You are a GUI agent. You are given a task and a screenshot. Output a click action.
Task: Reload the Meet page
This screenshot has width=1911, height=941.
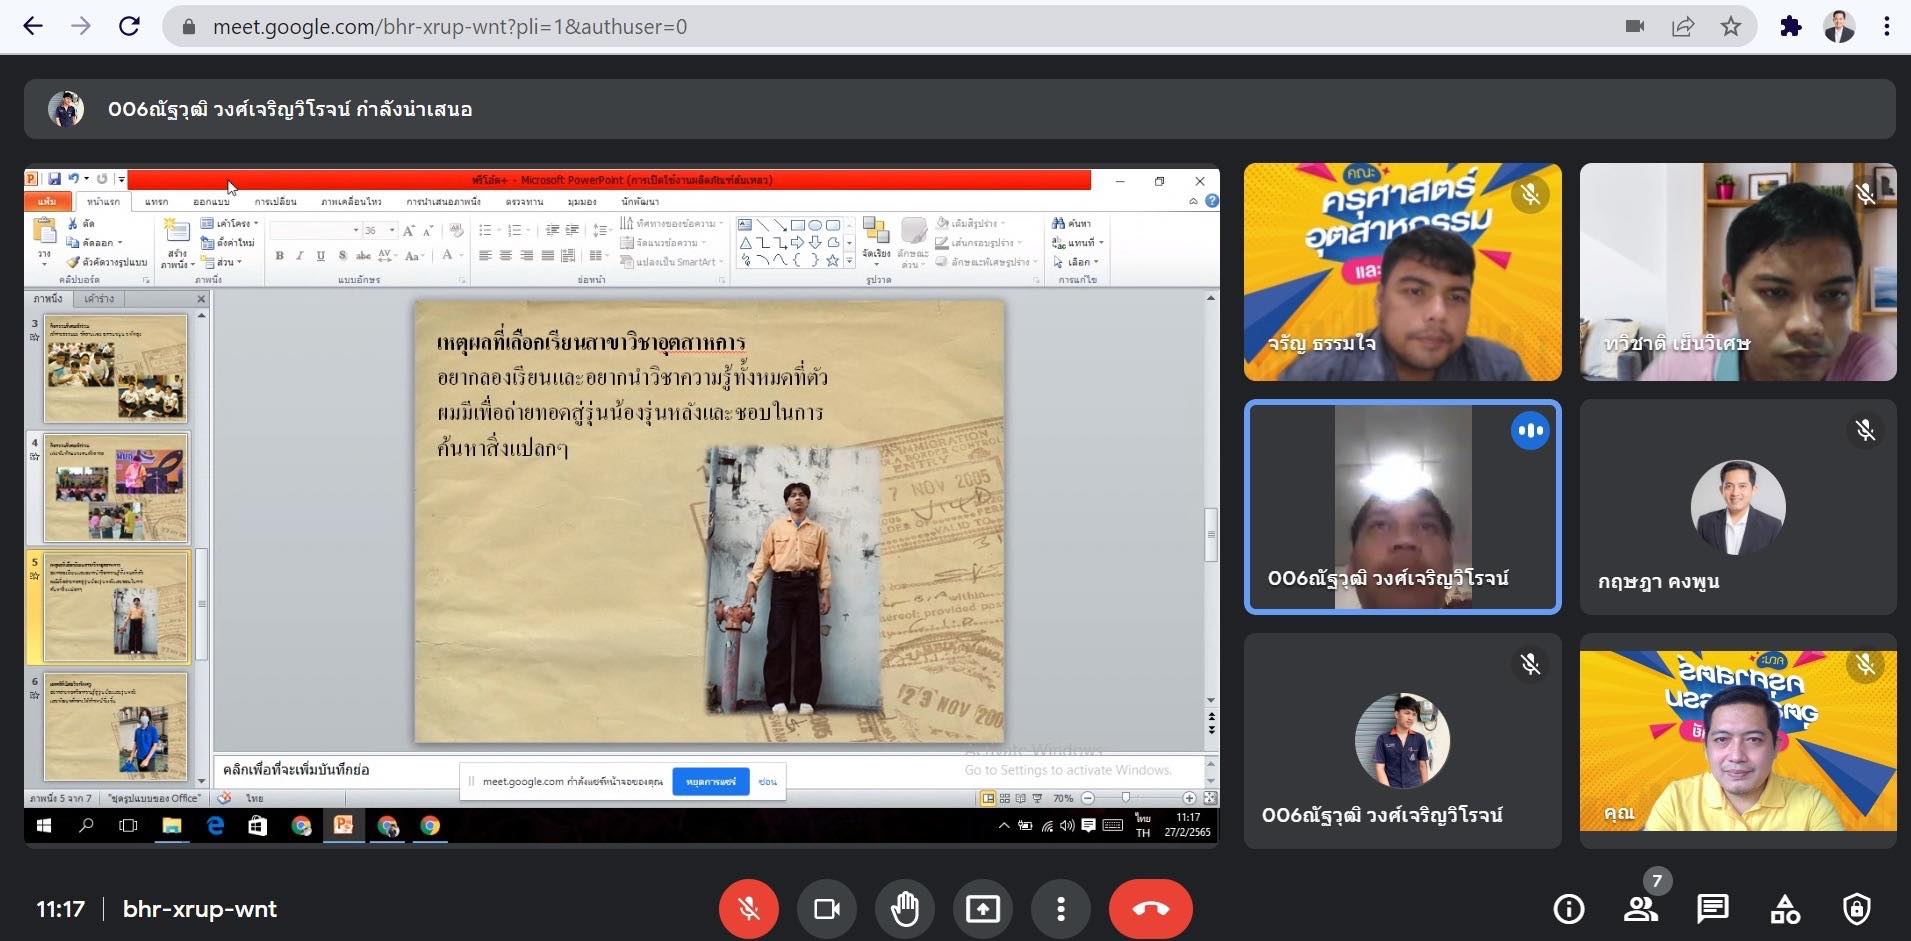129,26
